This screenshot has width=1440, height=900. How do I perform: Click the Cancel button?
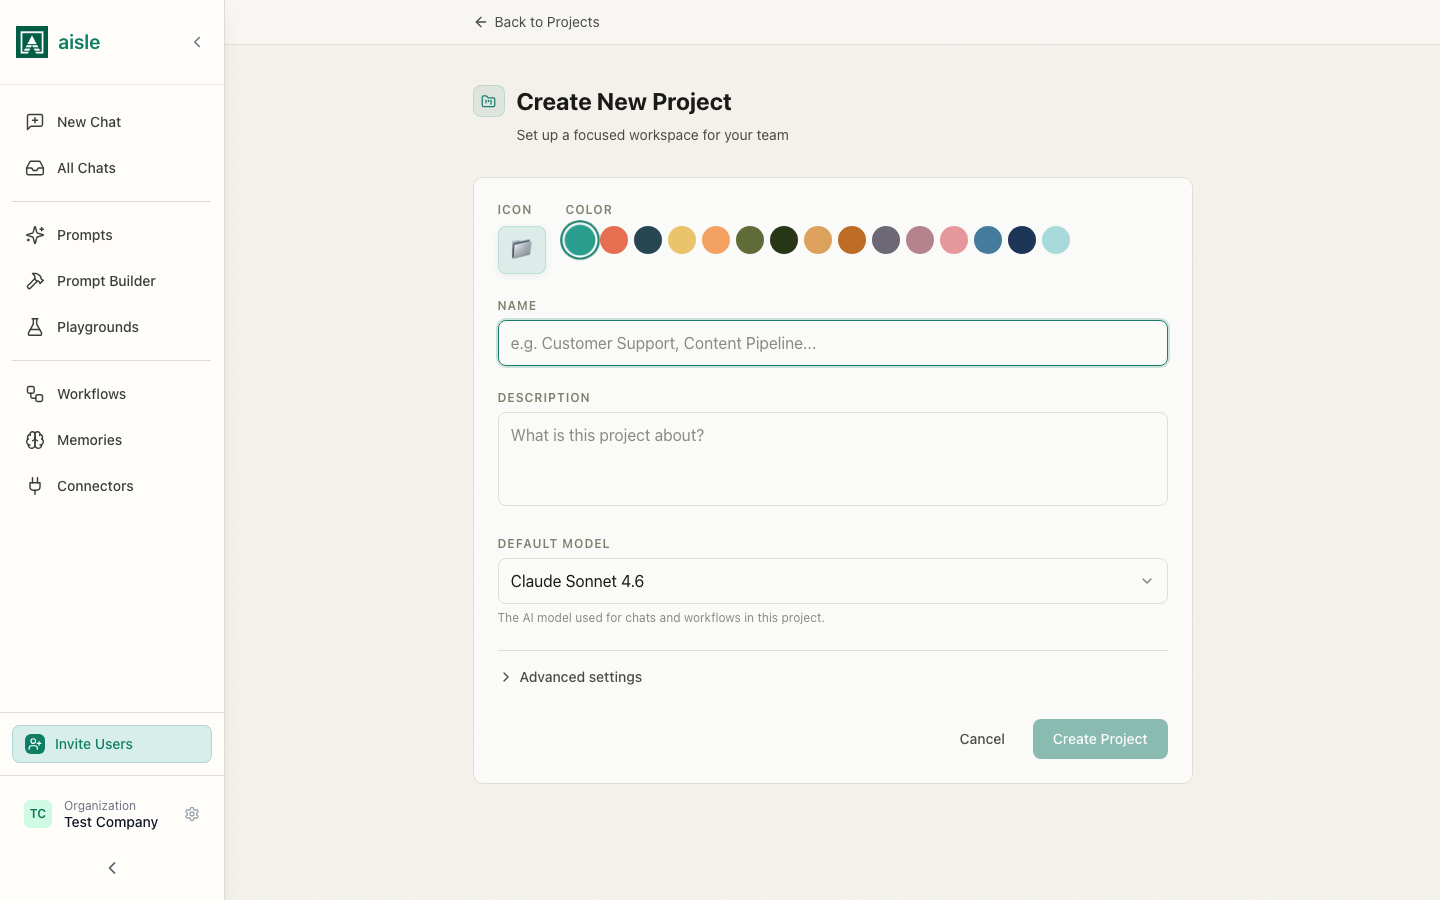[x=981, y=739]
